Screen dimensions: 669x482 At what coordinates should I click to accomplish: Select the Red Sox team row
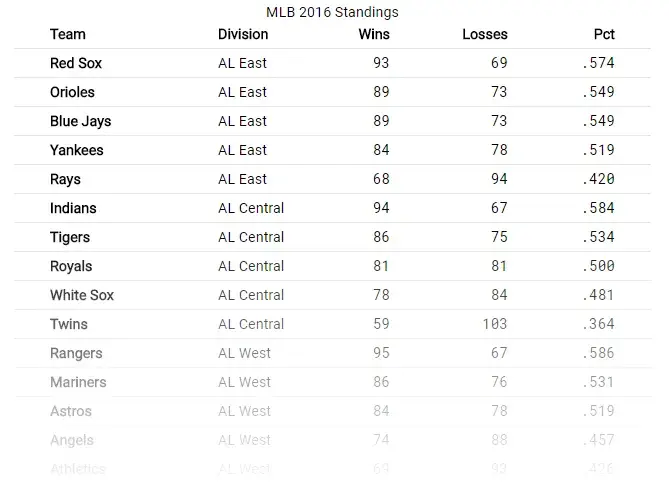76,63
